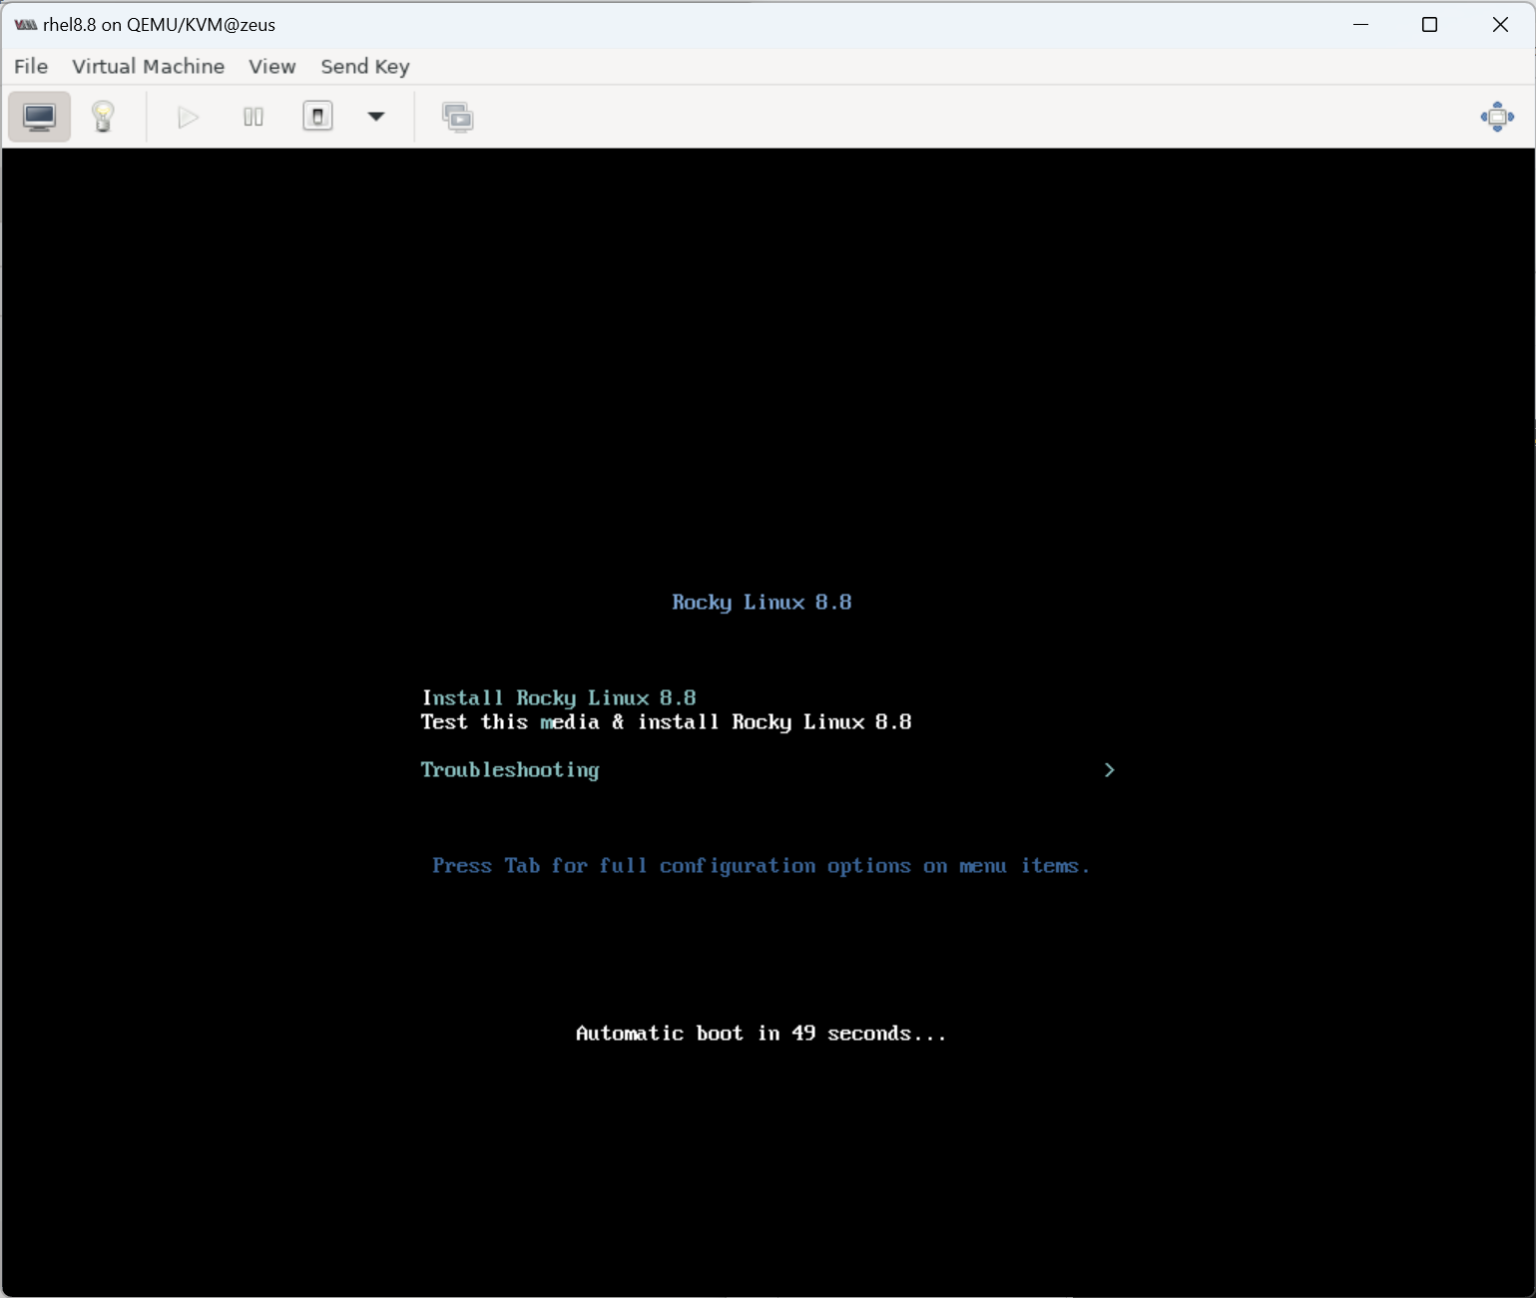Screen dimensions: 1536x1298
Task: Open the View menu
Action: 272,66
